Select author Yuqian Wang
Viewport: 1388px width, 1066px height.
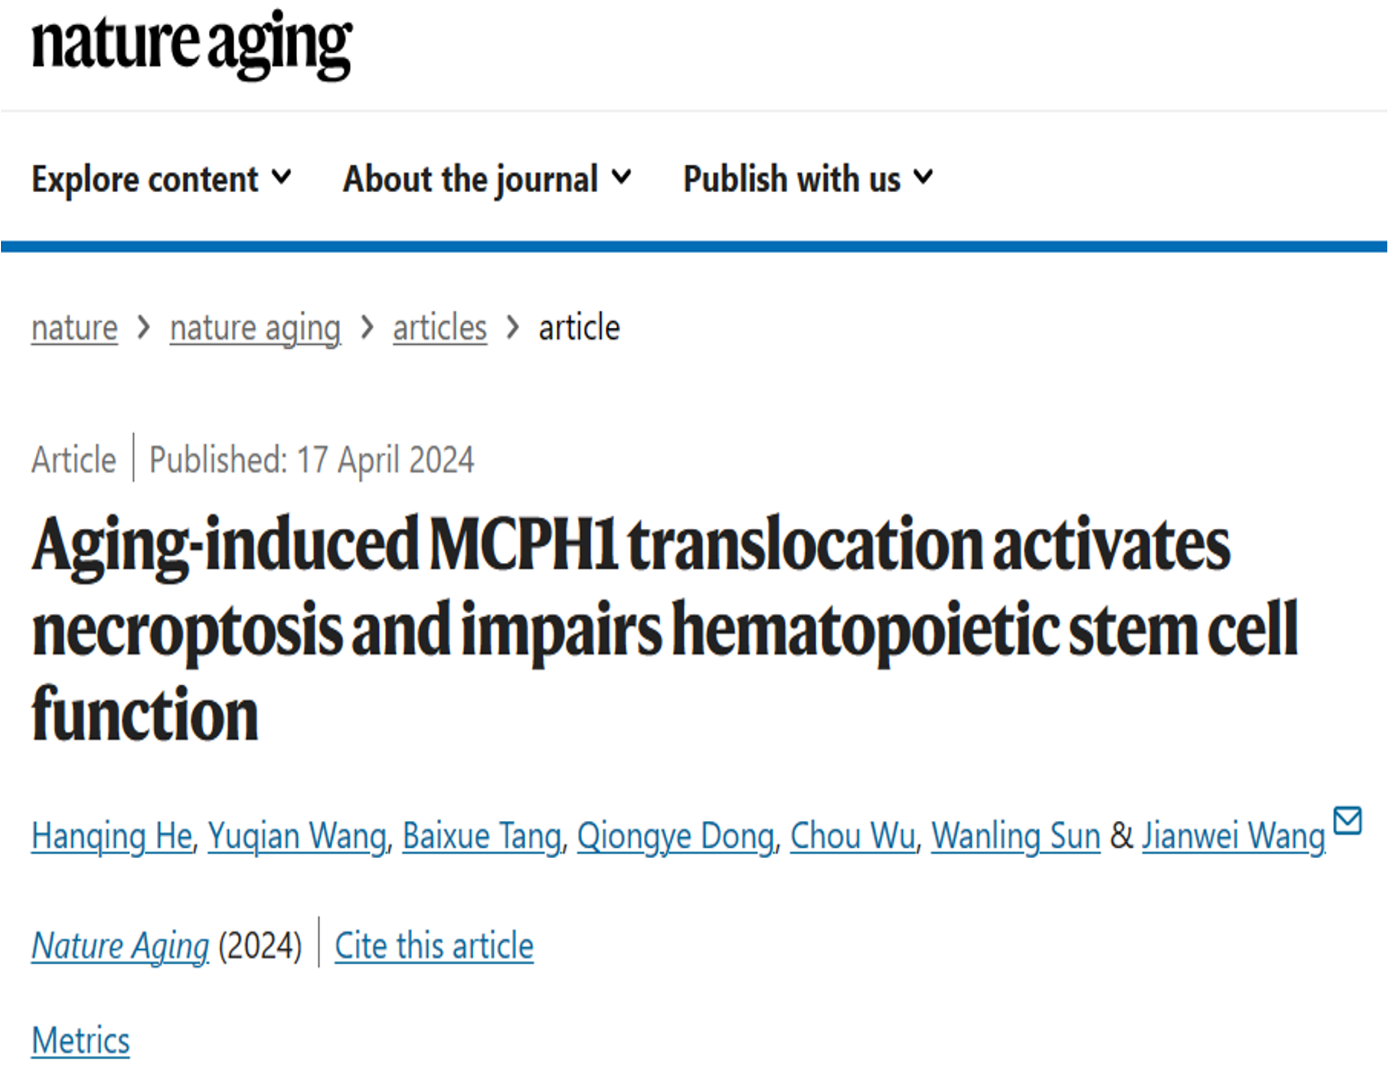297,836
